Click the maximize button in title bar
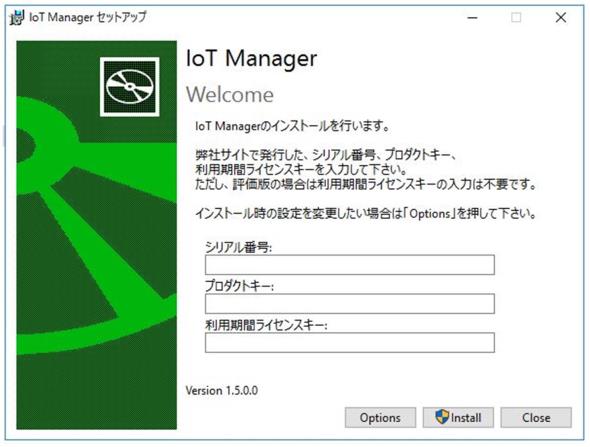Image resolution: width=590 pixels, height=447 pixels. (x=516, y=17)
